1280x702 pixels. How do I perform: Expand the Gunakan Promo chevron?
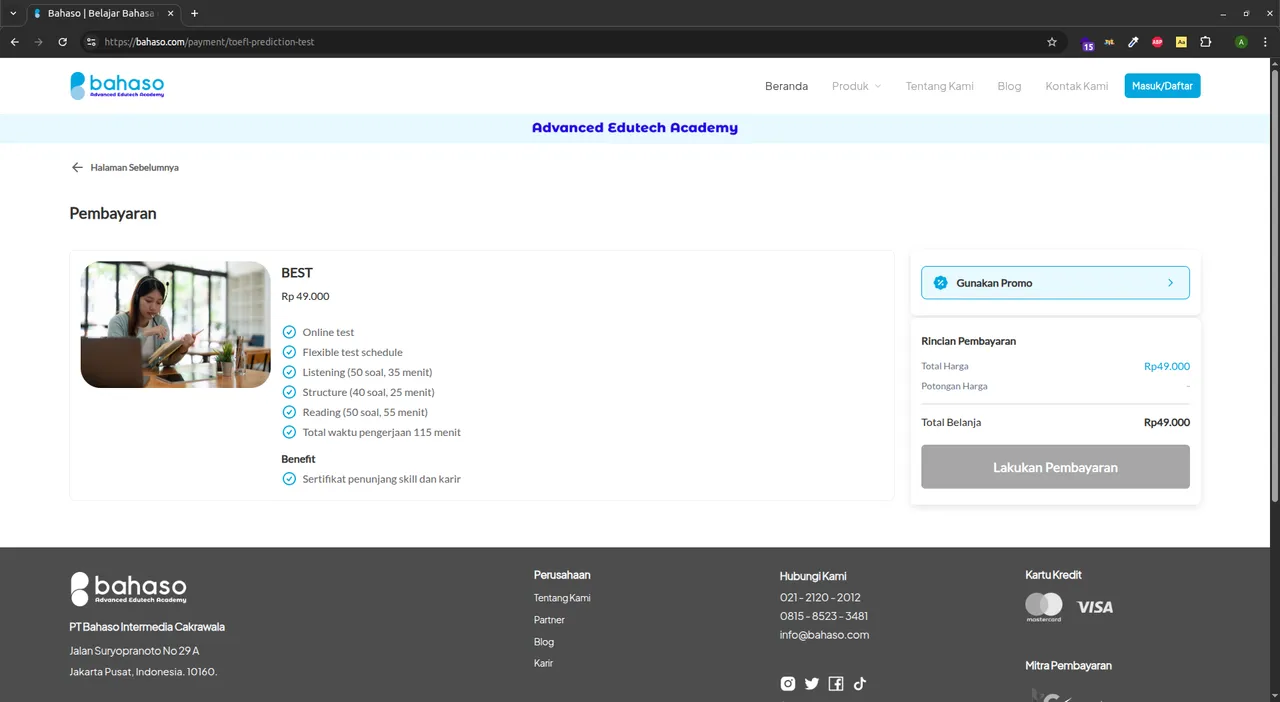pos(1170,283)
